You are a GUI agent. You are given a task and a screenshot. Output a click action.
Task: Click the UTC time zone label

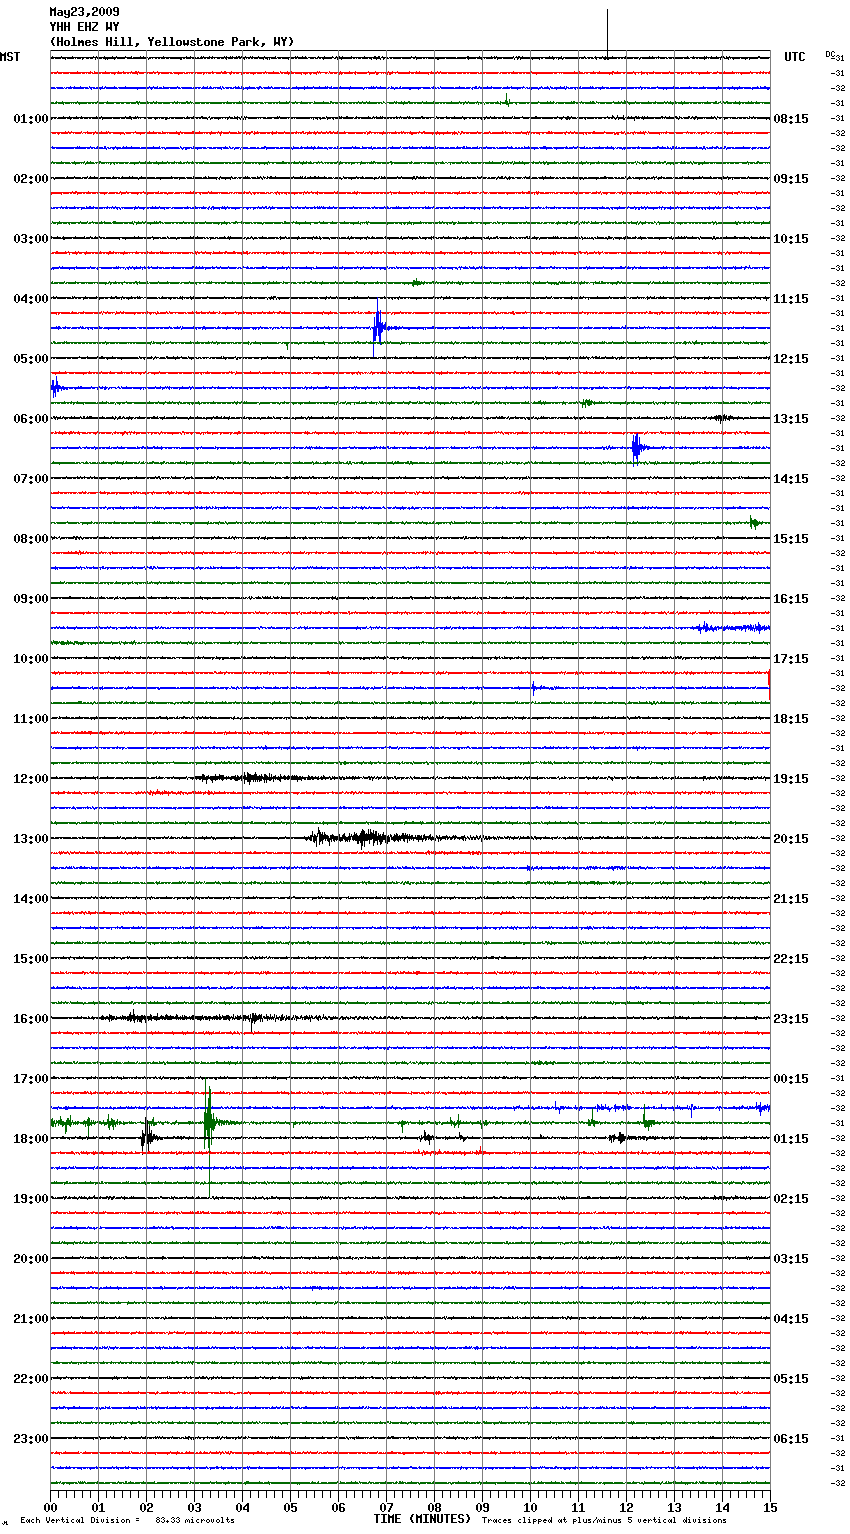795,57
